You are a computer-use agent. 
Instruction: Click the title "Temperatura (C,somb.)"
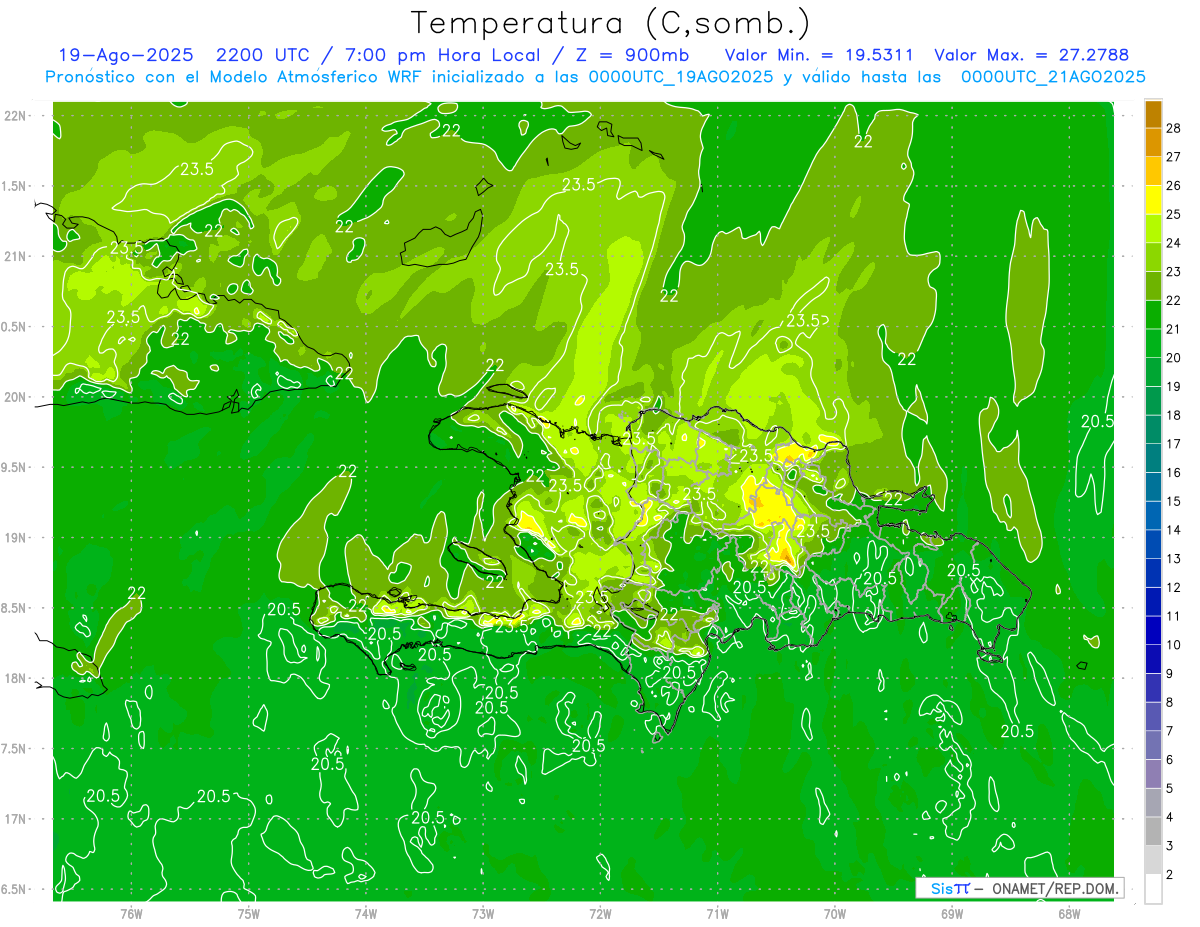611,23
